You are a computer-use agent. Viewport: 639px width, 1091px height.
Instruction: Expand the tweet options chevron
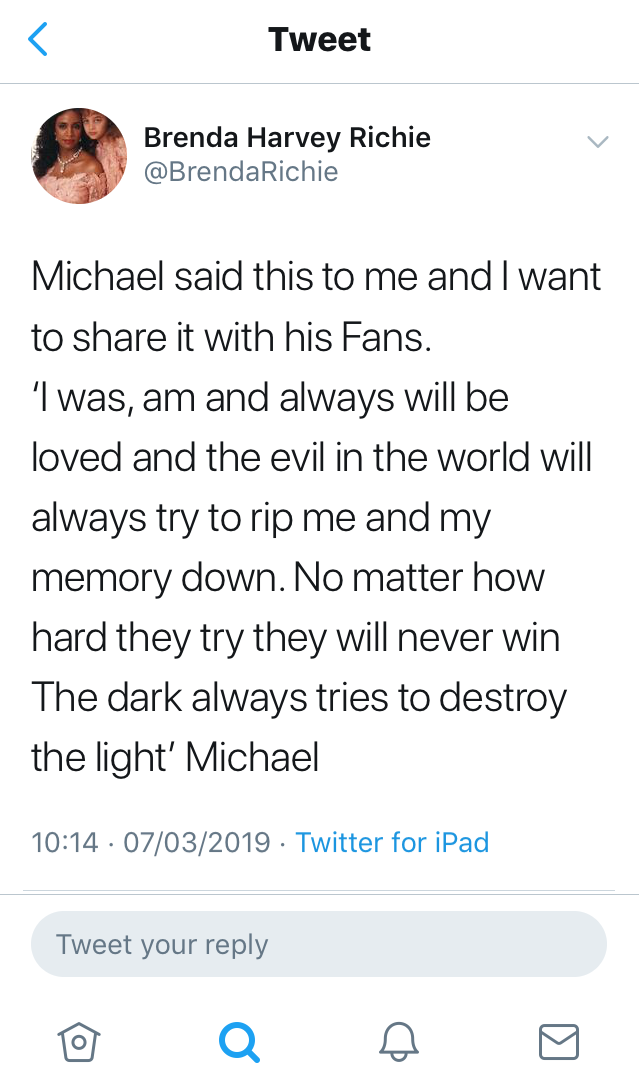(x=598, y=142)
